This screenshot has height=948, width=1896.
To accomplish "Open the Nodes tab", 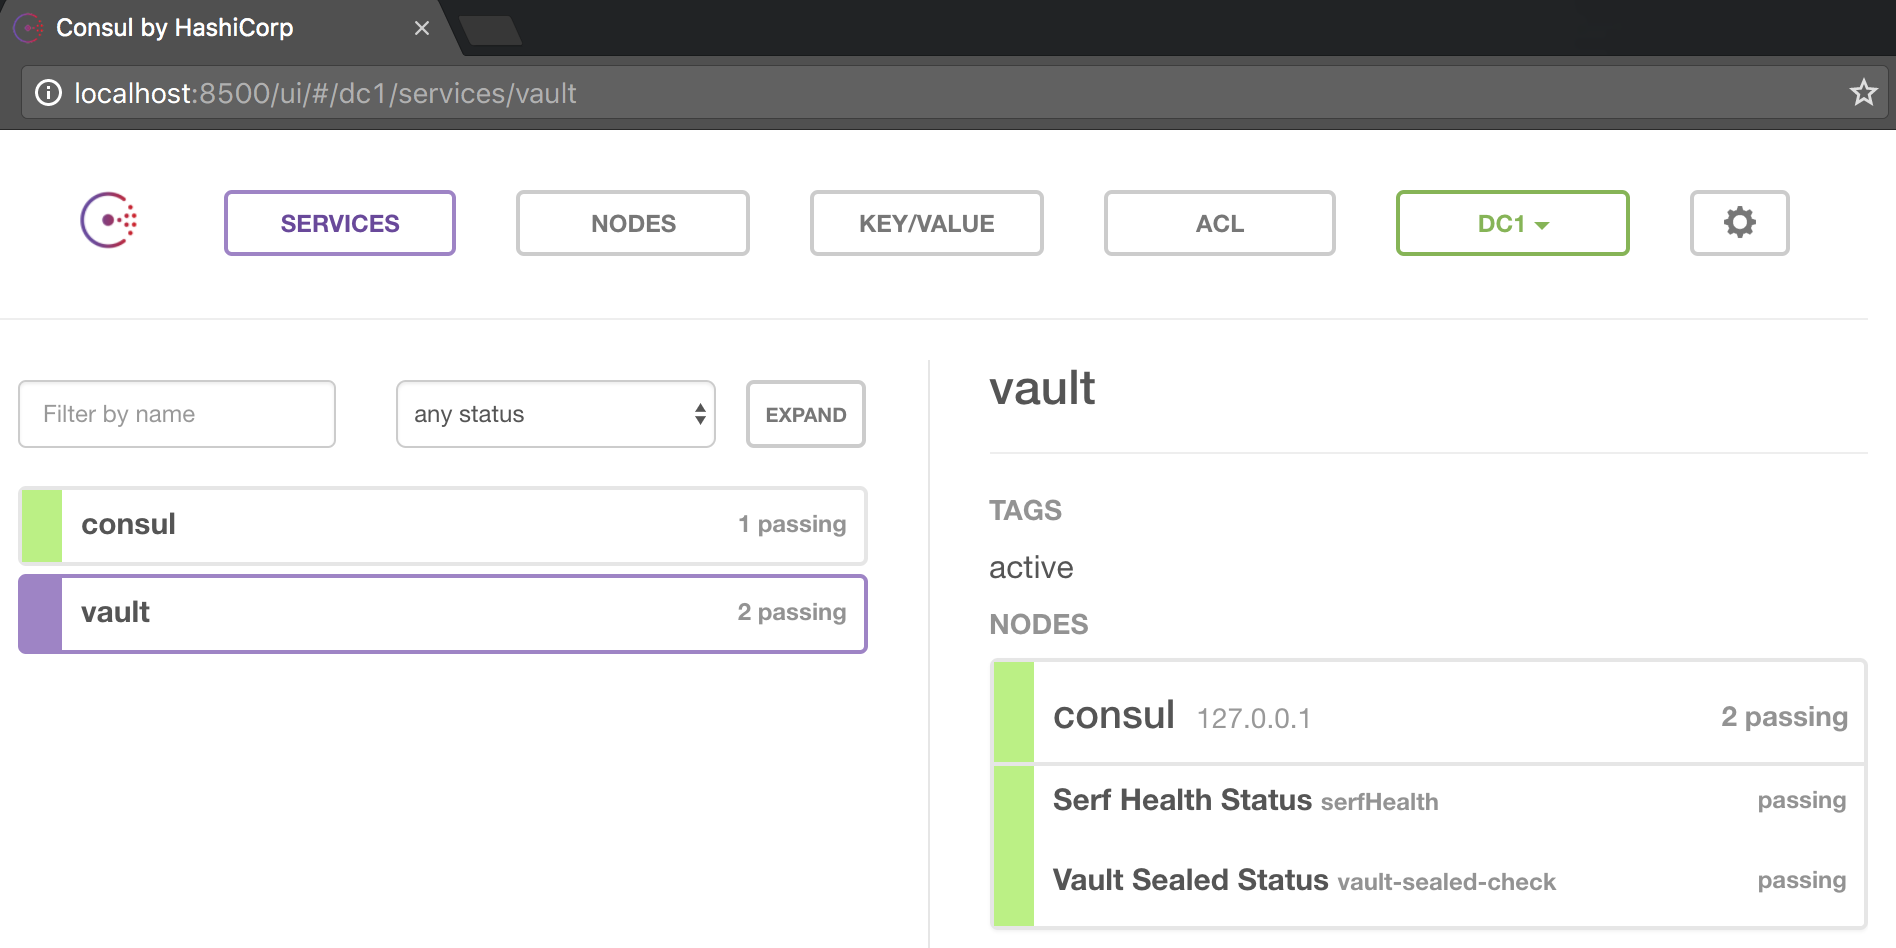I will click(633, 223).
